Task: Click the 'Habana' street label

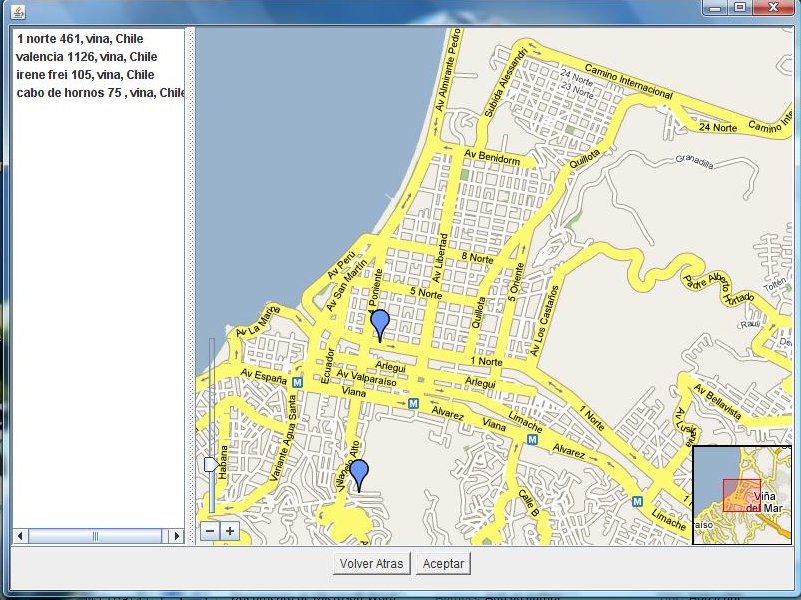Action: (x=223, y=462)
